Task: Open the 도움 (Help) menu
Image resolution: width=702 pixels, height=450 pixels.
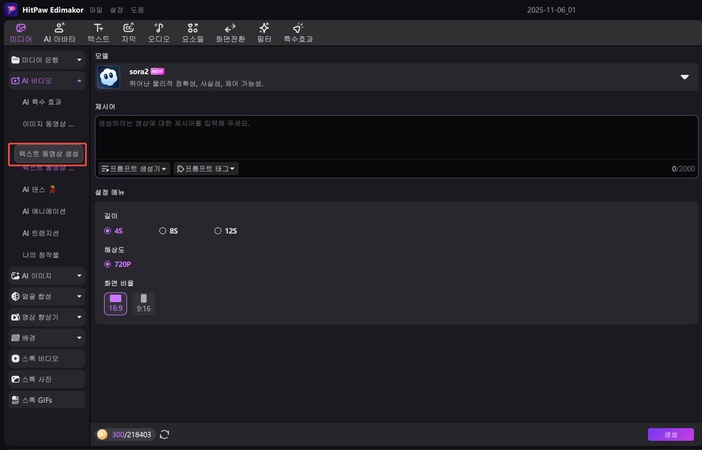Action: 137,10
